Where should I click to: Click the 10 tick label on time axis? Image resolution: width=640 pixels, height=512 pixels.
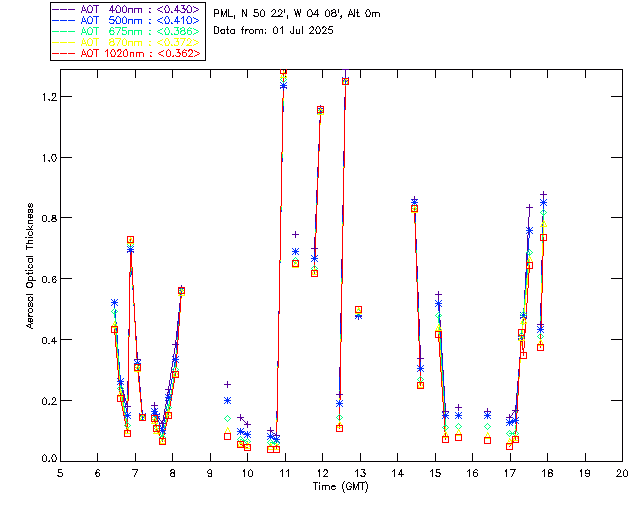click(247, 472)
